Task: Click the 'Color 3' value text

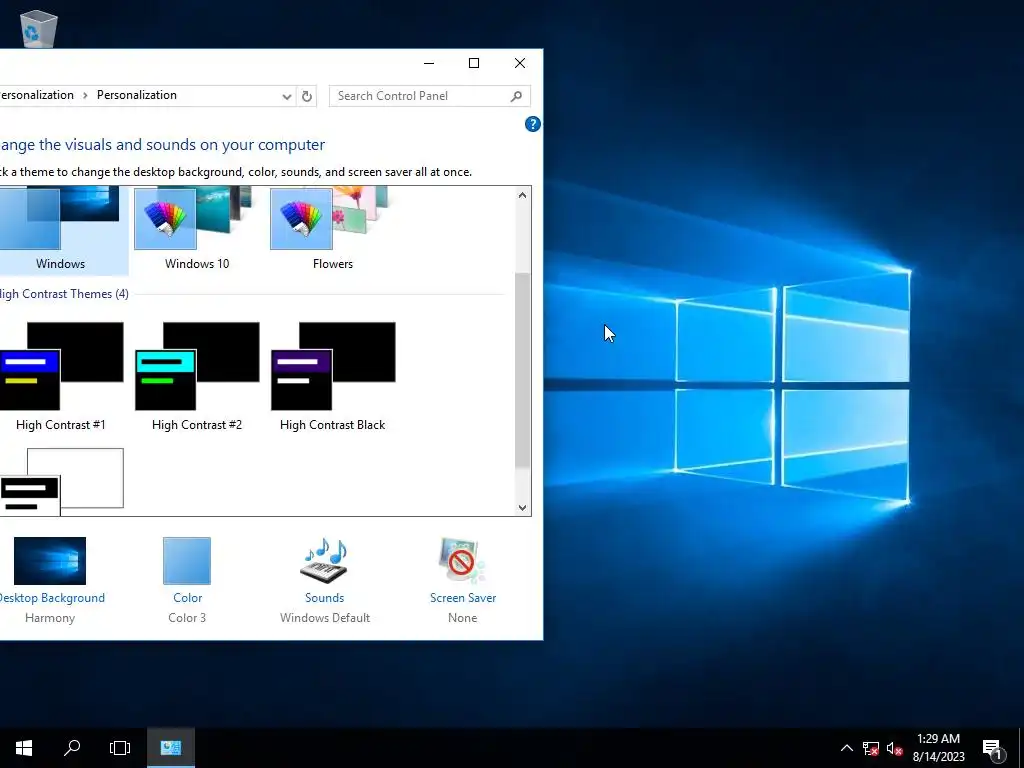Action: pos(187,618)
